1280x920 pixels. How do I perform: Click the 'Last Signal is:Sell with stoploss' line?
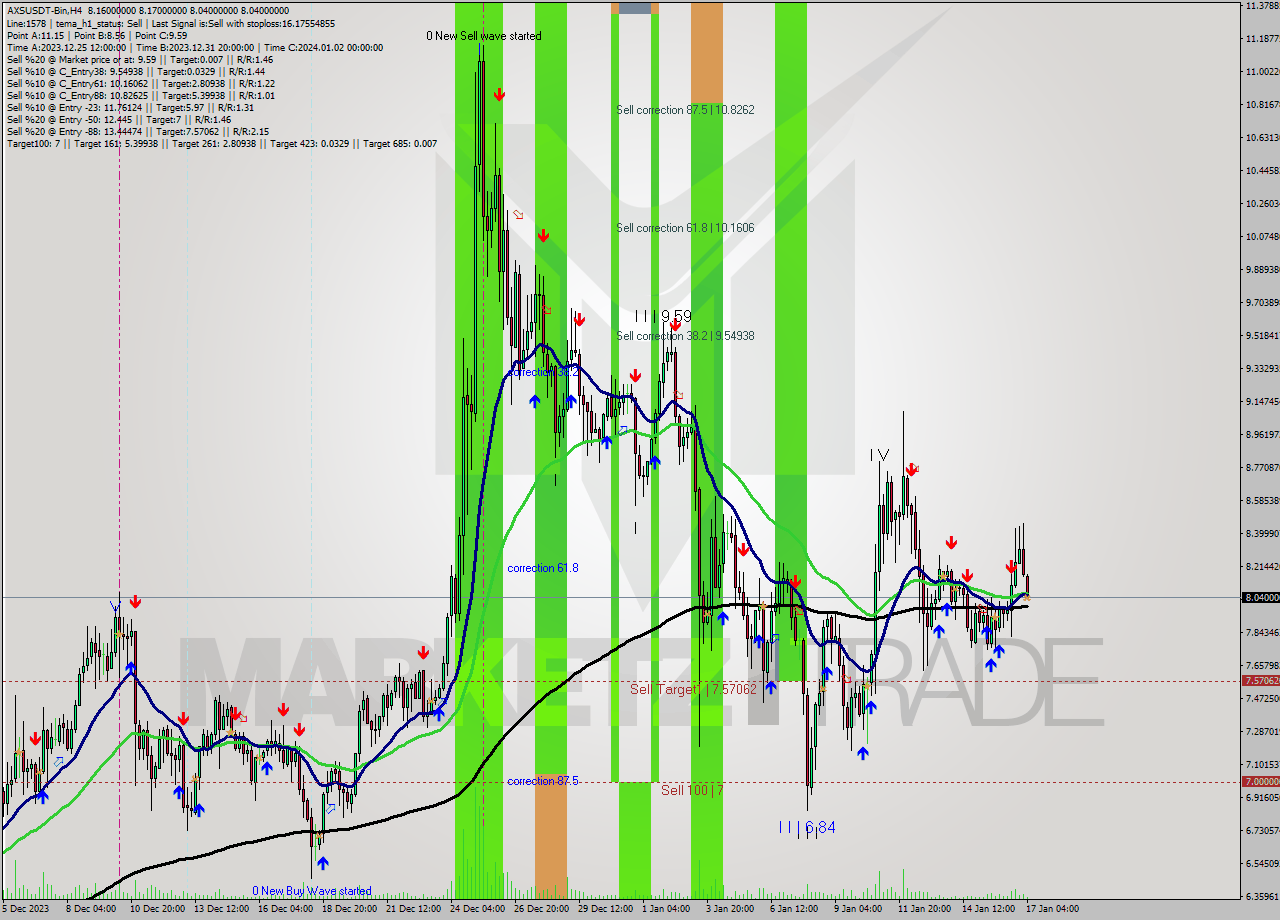(243, 23)
